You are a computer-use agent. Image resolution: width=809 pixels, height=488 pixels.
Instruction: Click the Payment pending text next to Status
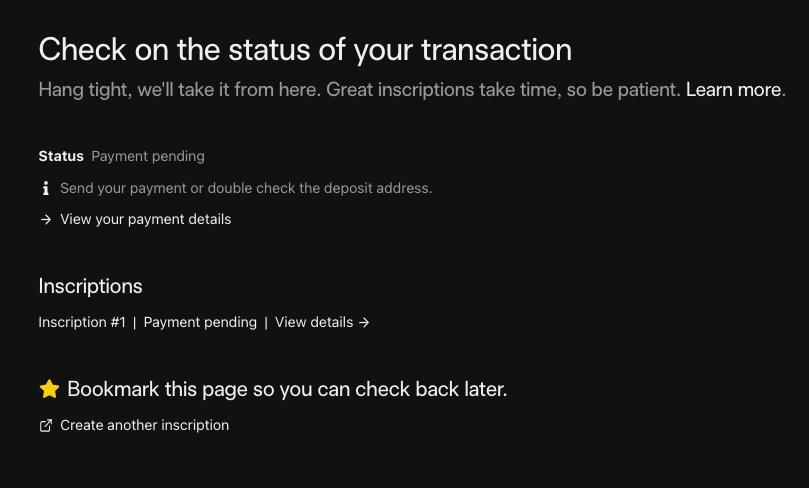point(148,156)
